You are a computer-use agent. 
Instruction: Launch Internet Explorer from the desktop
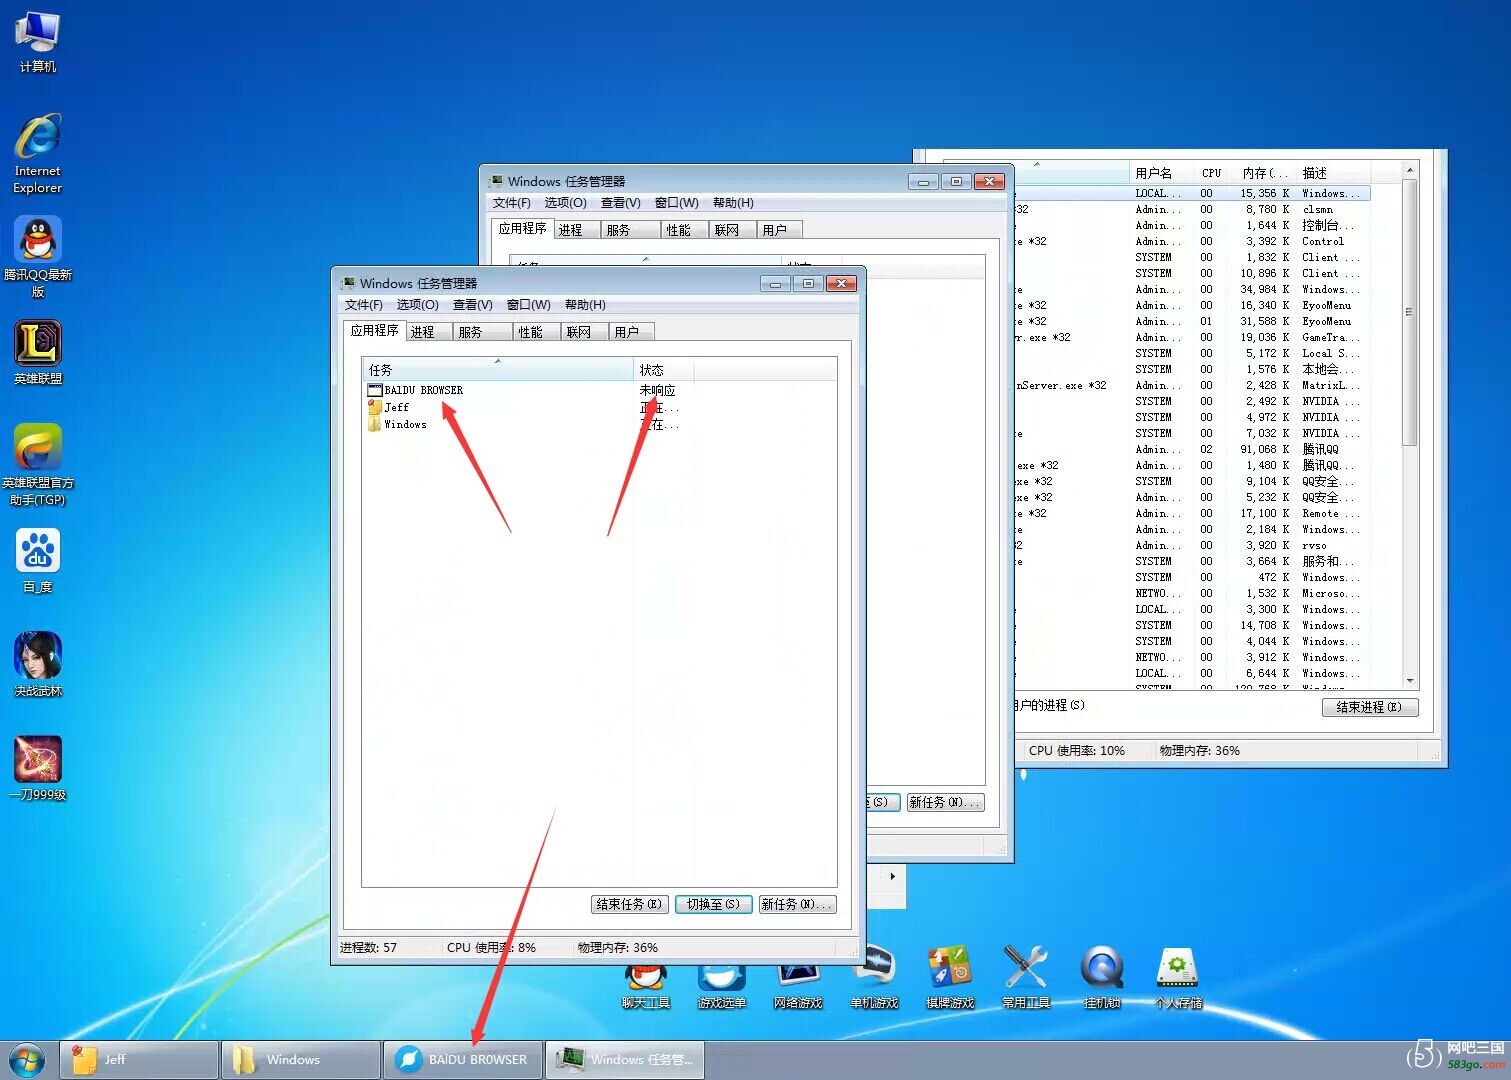tap(37, 153)
